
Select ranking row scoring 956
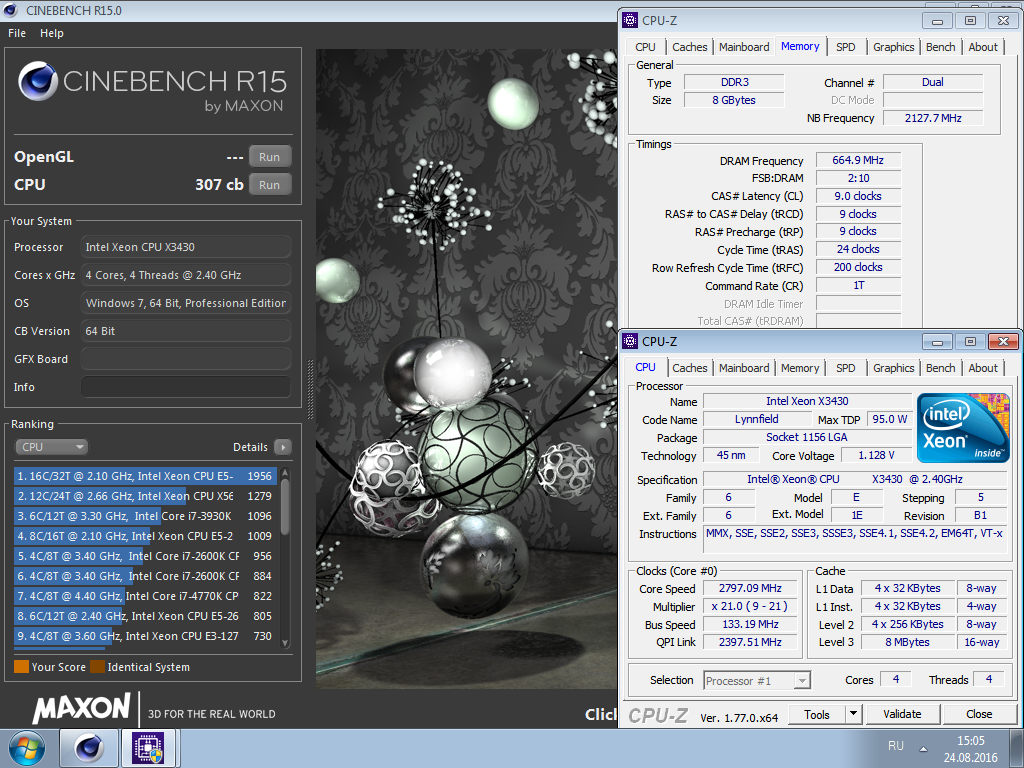(x=146, y=556)
